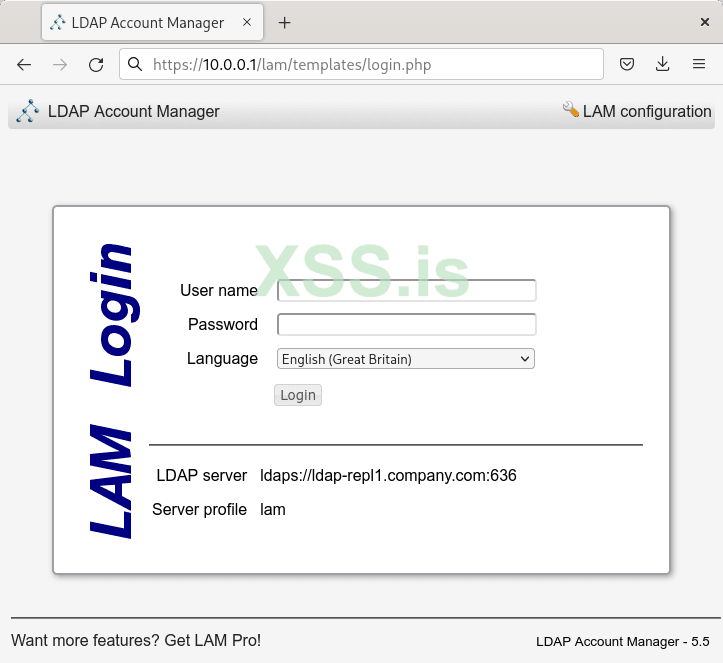Click the LAM configuration wrench icon
This screenshot has width=723, height=663.
(x=571, y=109)
